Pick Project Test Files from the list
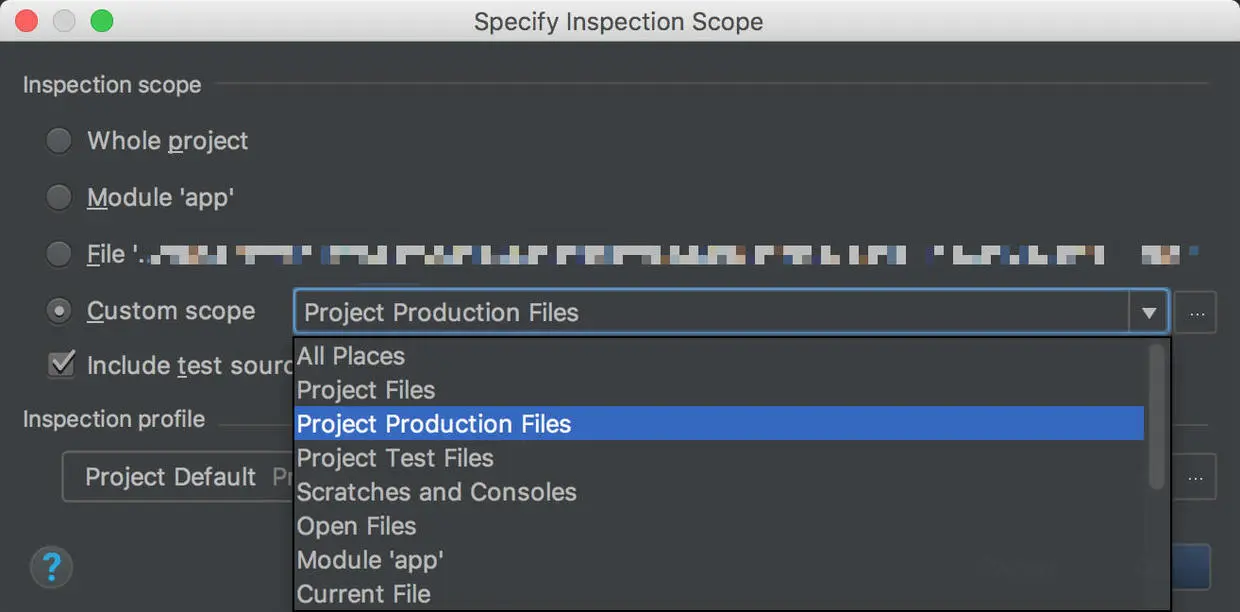 click(395, 458)
